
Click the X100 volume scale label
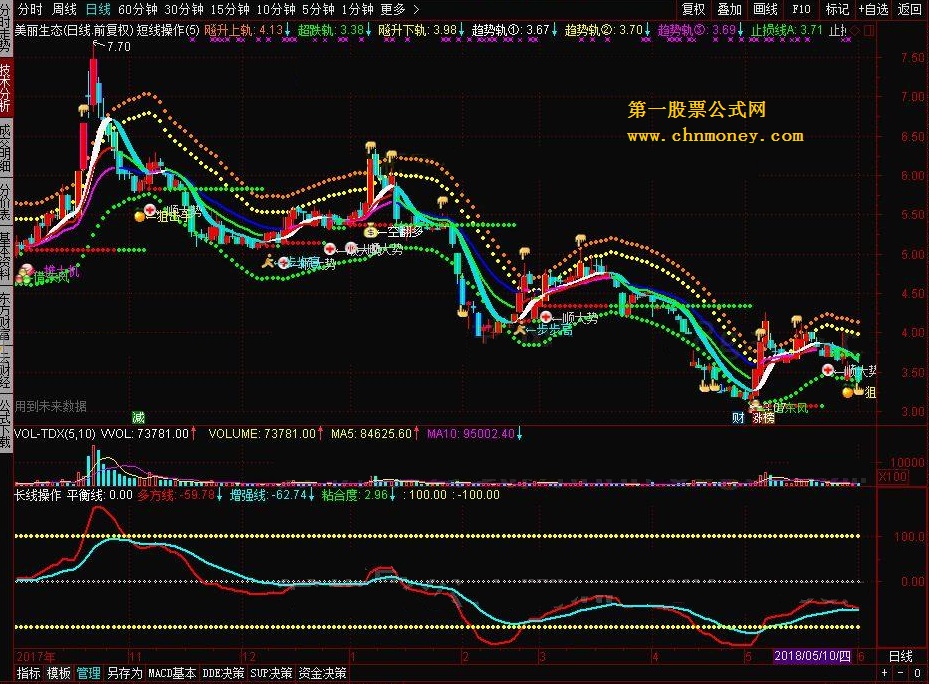893,477
